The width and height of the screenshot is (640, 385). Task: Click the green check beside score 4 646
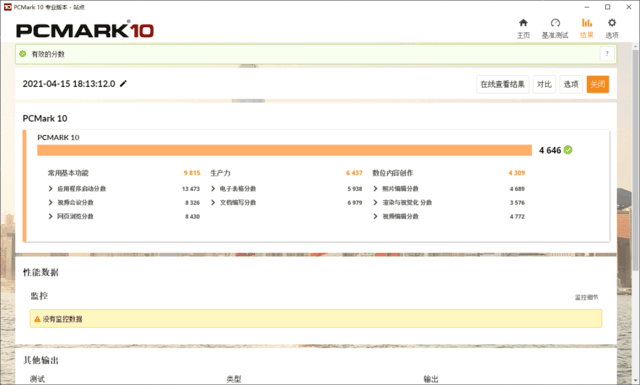point(568,150)
